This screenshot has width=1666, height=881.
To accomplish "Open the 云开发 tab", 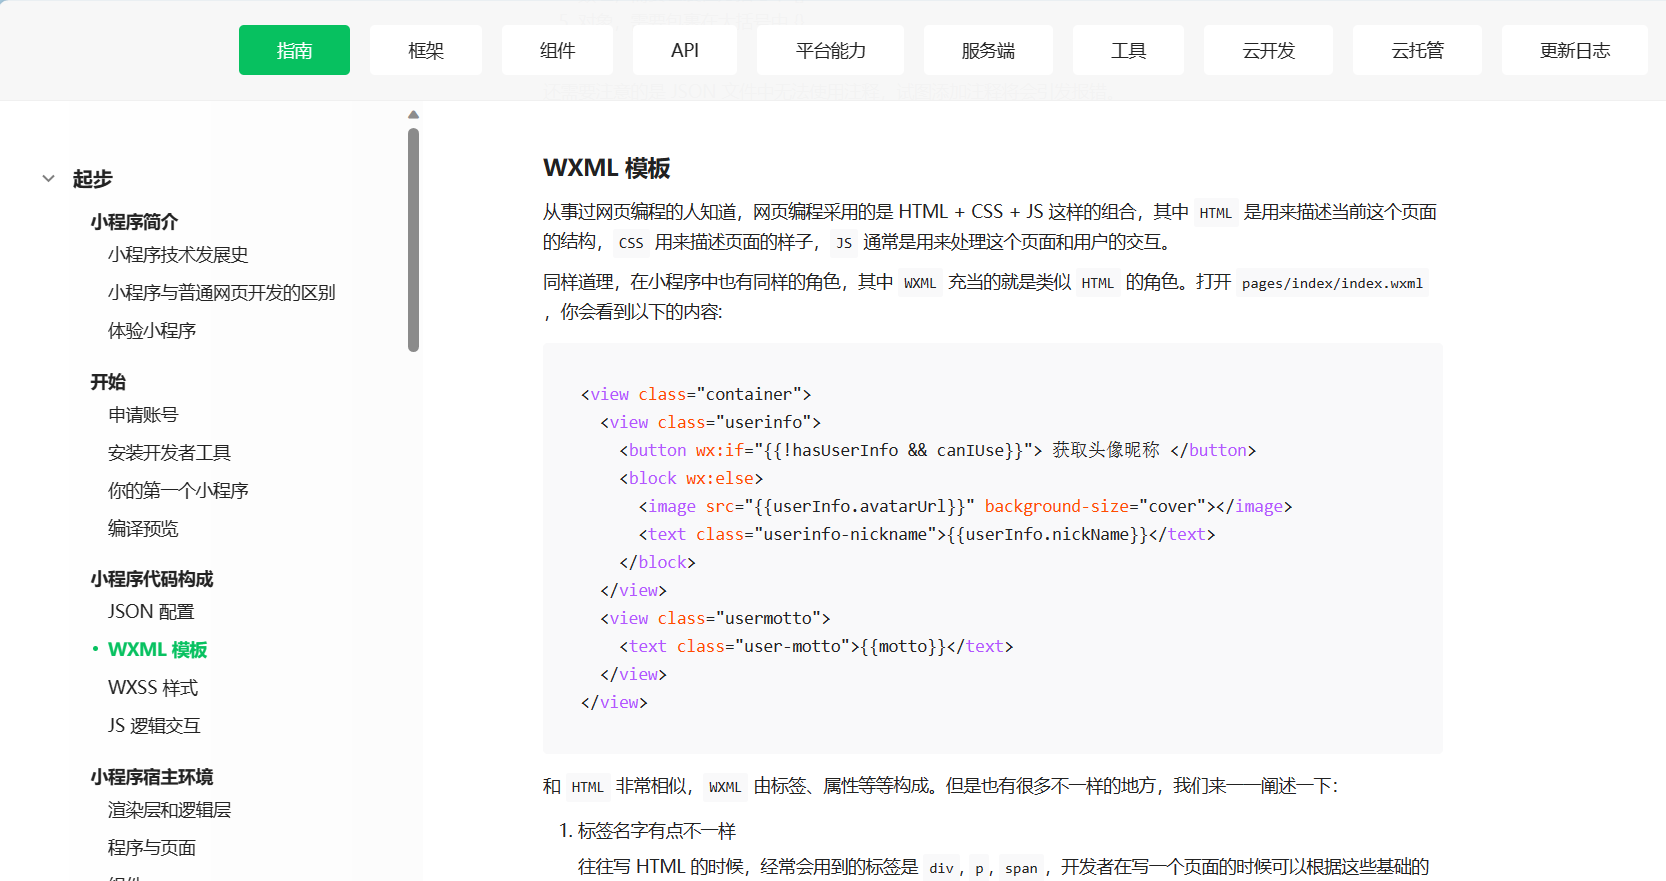I will pyautogui.click(x=1268, y=50).
